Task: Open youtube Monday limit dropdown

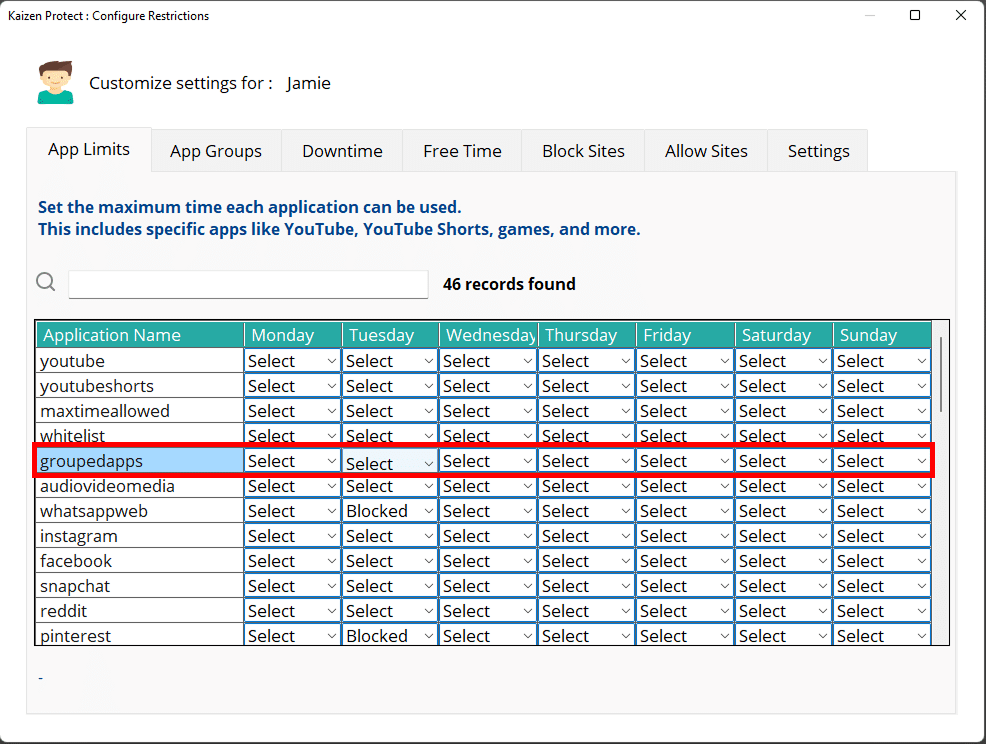Action: [292, 361]
